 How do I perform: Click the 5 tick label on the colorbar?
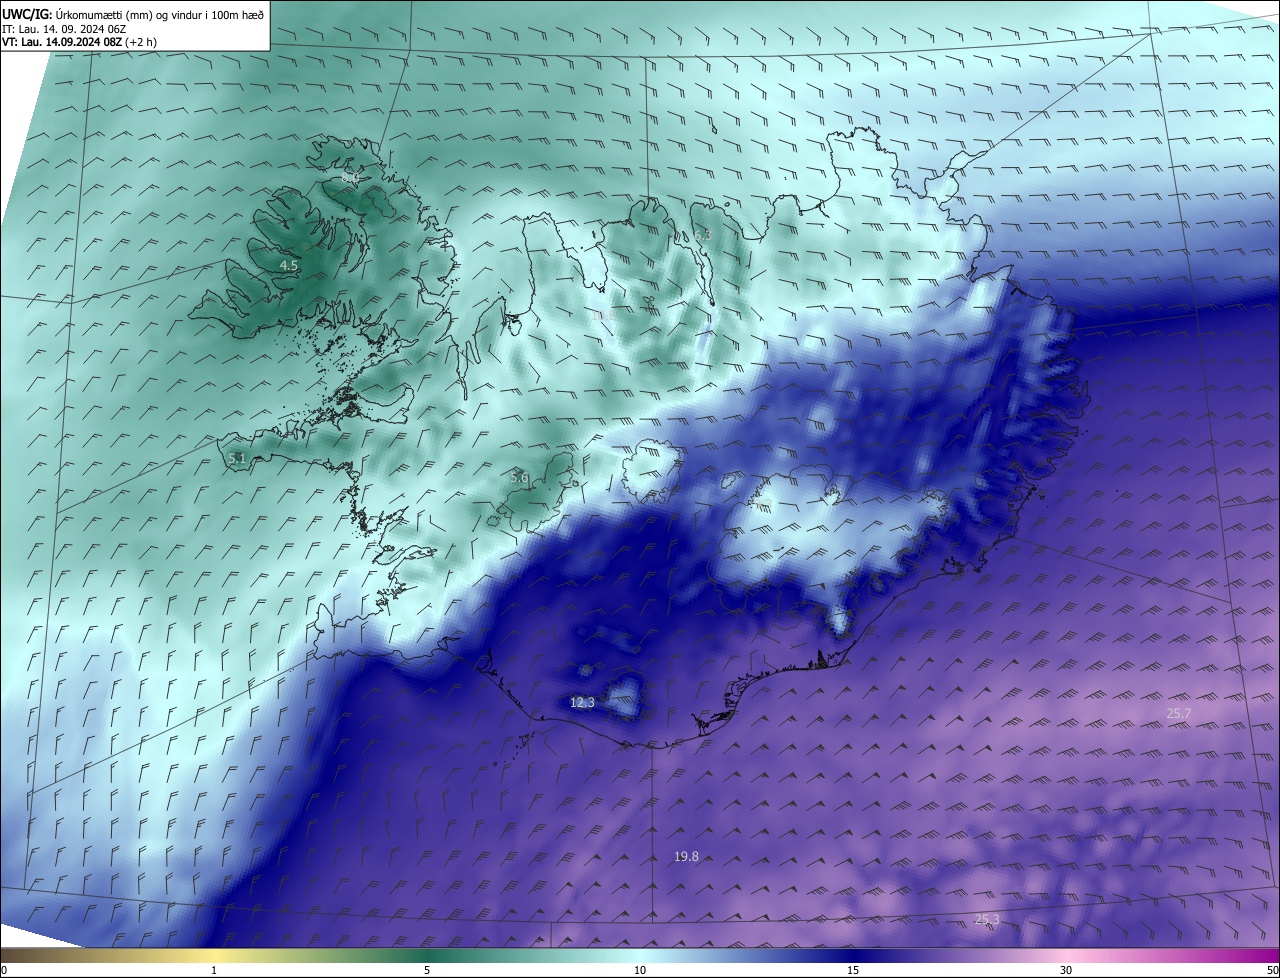(427, 970)
